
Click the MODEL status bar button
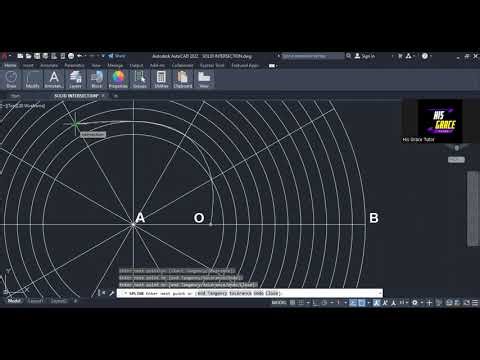[x=279, y=303]
